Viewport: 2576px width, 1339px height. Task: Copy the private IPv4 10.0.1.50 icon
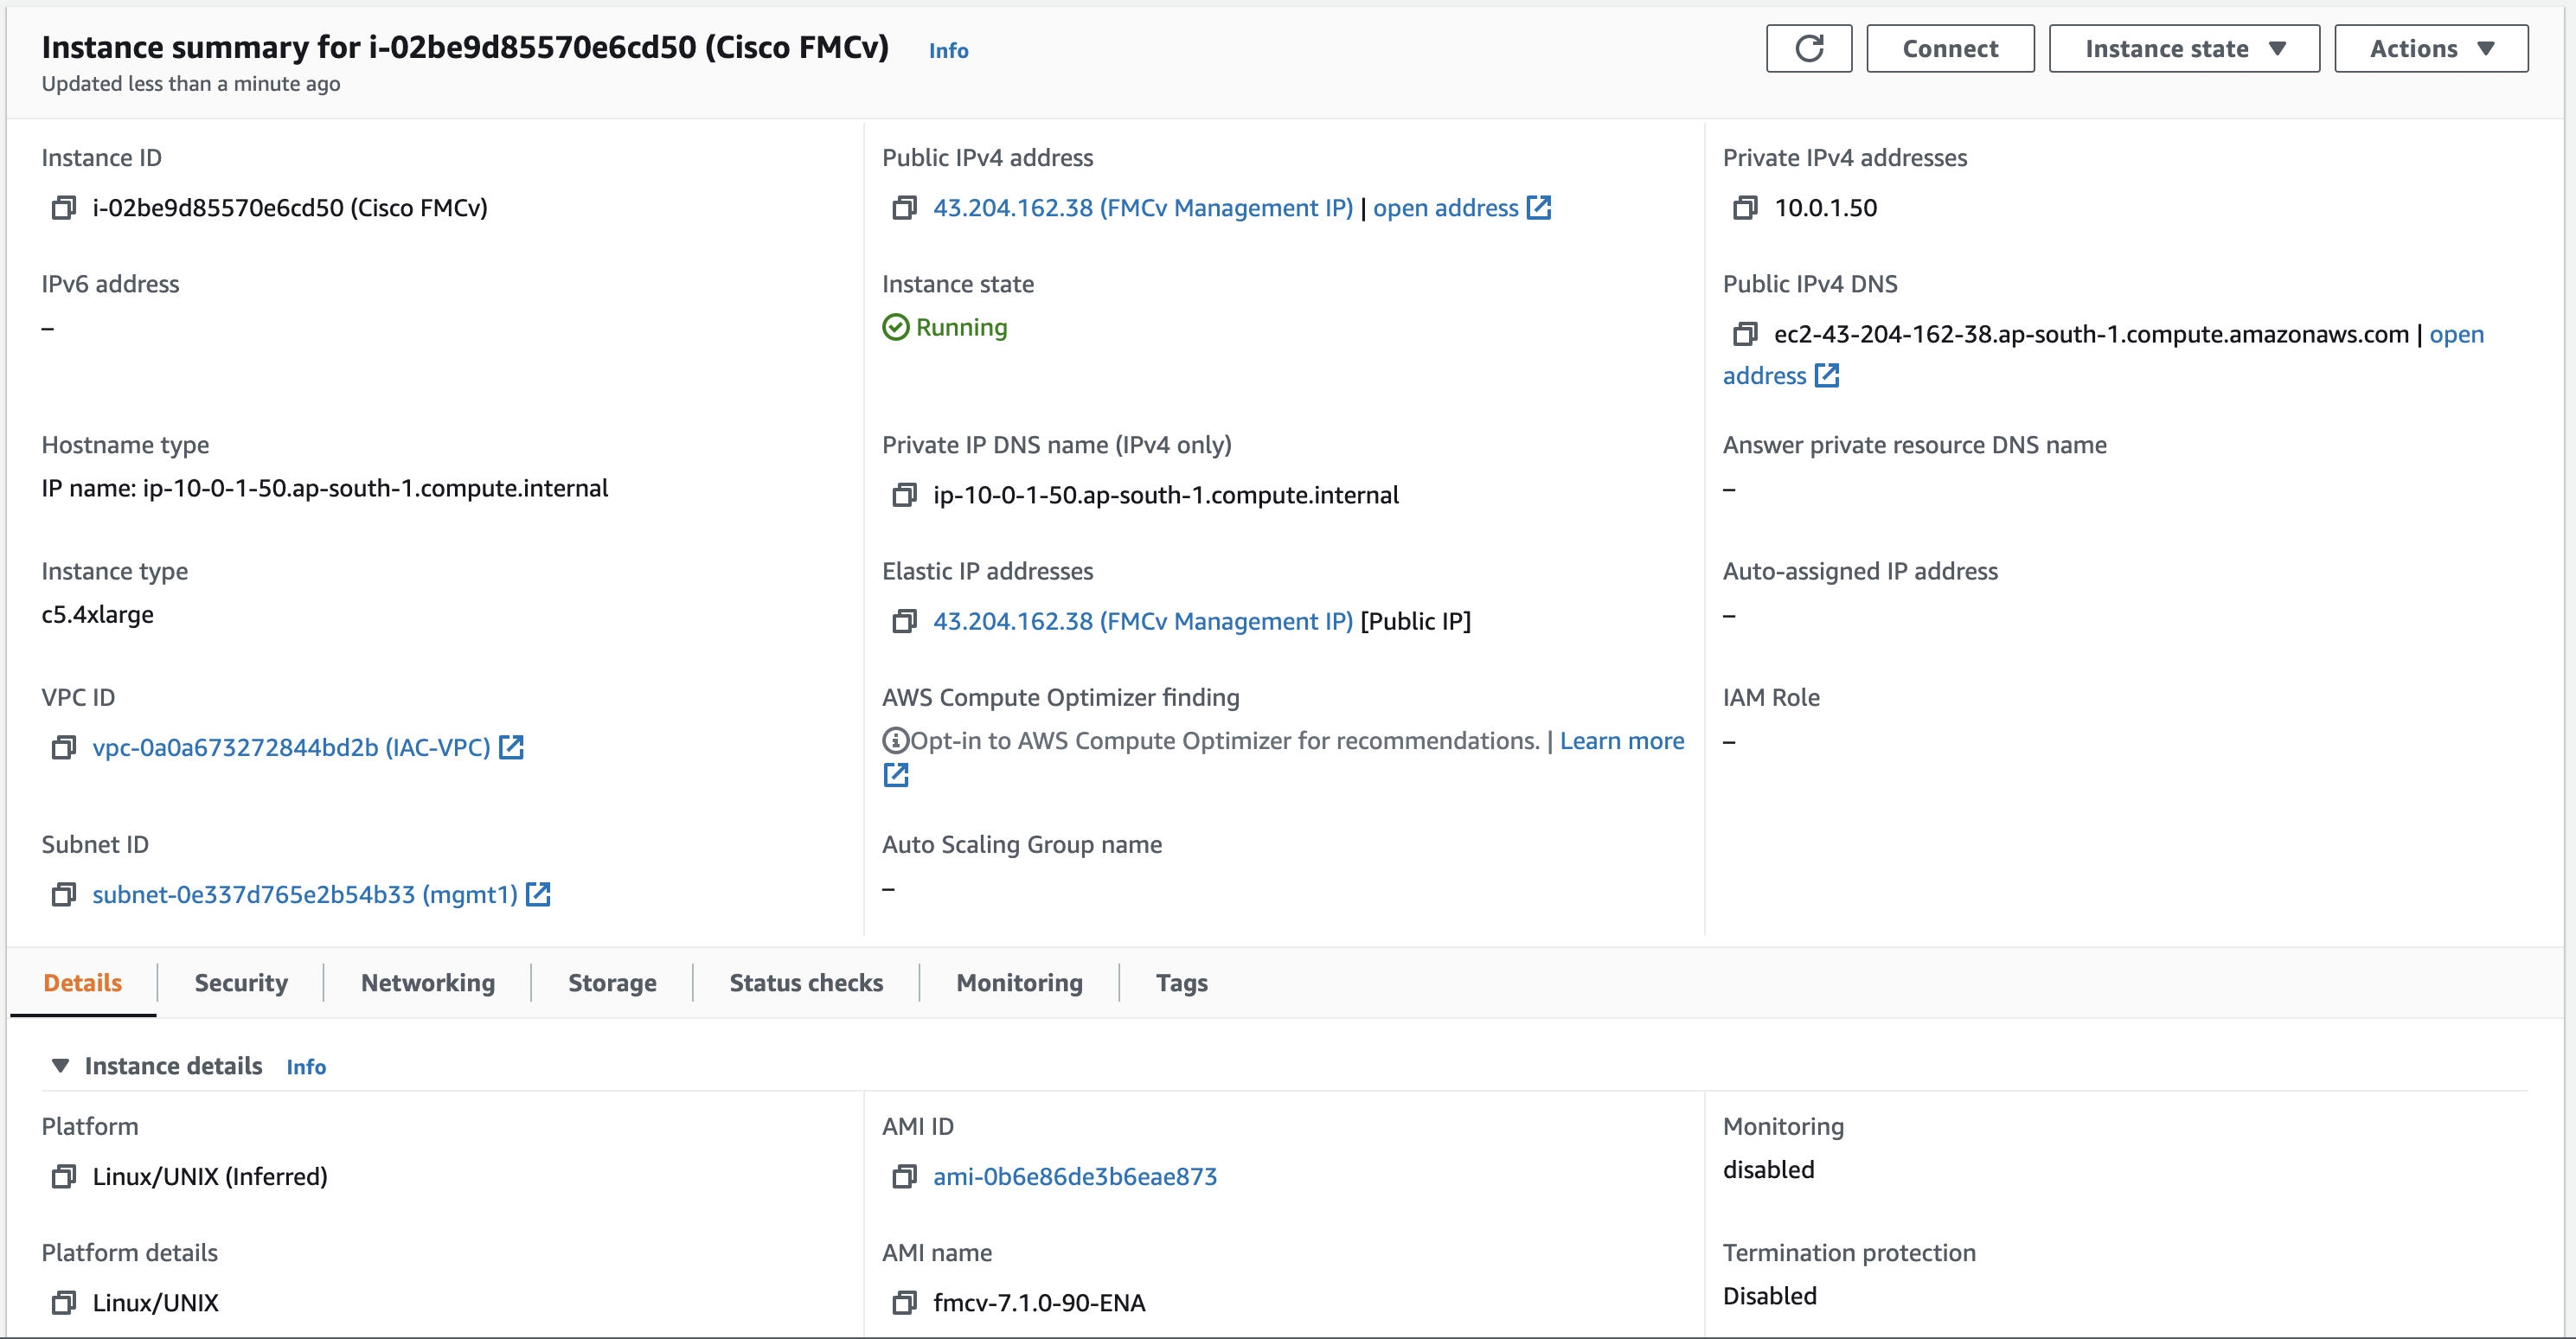click(x=1745, y=208)
